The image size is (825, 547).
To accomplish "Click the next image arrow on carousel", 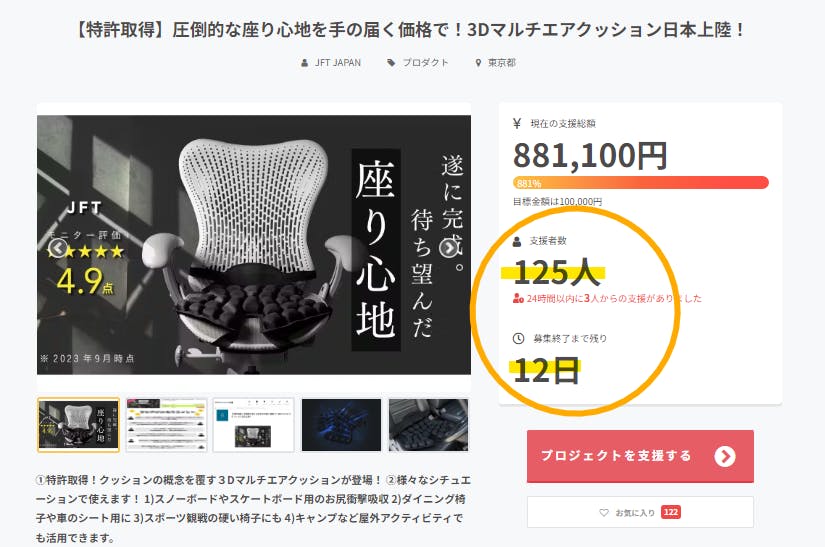I will [449, 248].
